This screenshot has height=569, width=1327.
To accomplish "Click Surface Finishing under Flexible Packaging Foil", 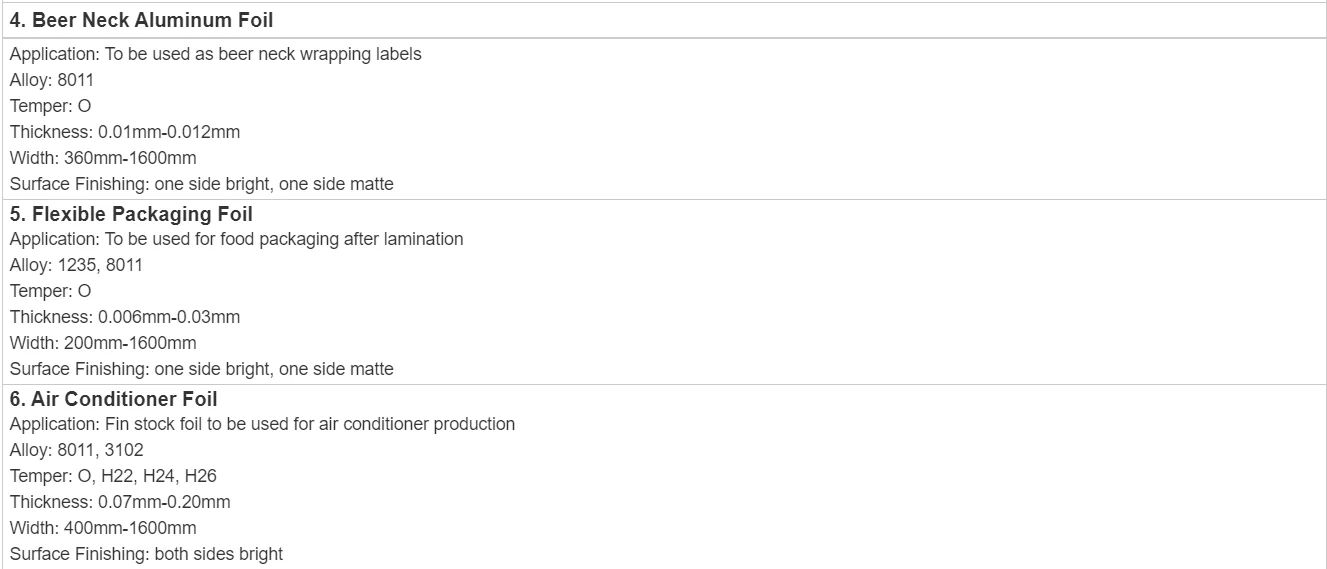I will pos(201,369).
